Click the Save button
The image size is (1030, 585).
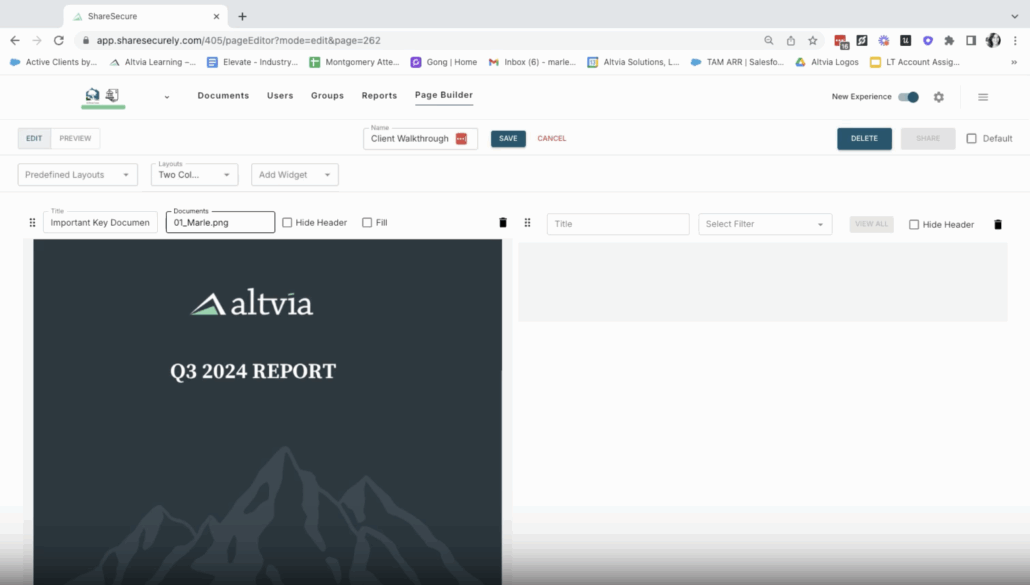pyautogui.click(x=508, y=139)
